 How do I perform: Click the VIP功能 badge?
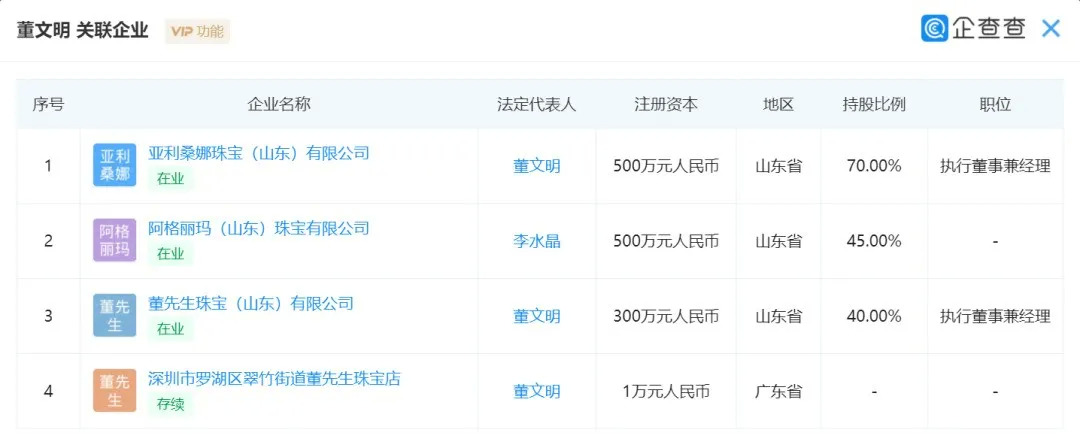[x=197, y=31]
